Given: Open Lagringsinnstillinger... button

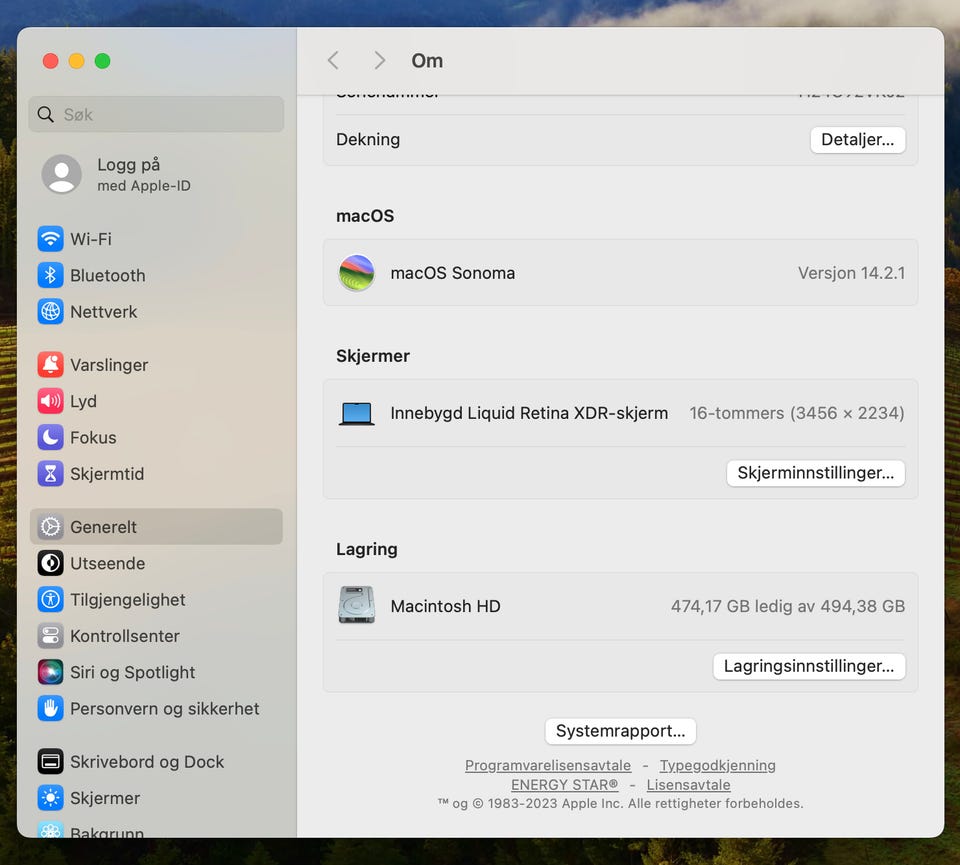Looking at the screenshot, I should [808, 666].
